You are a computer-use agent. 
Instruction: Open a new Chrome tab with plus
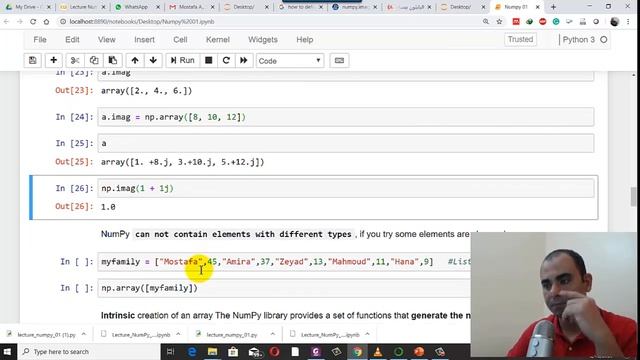pos(553,7)
